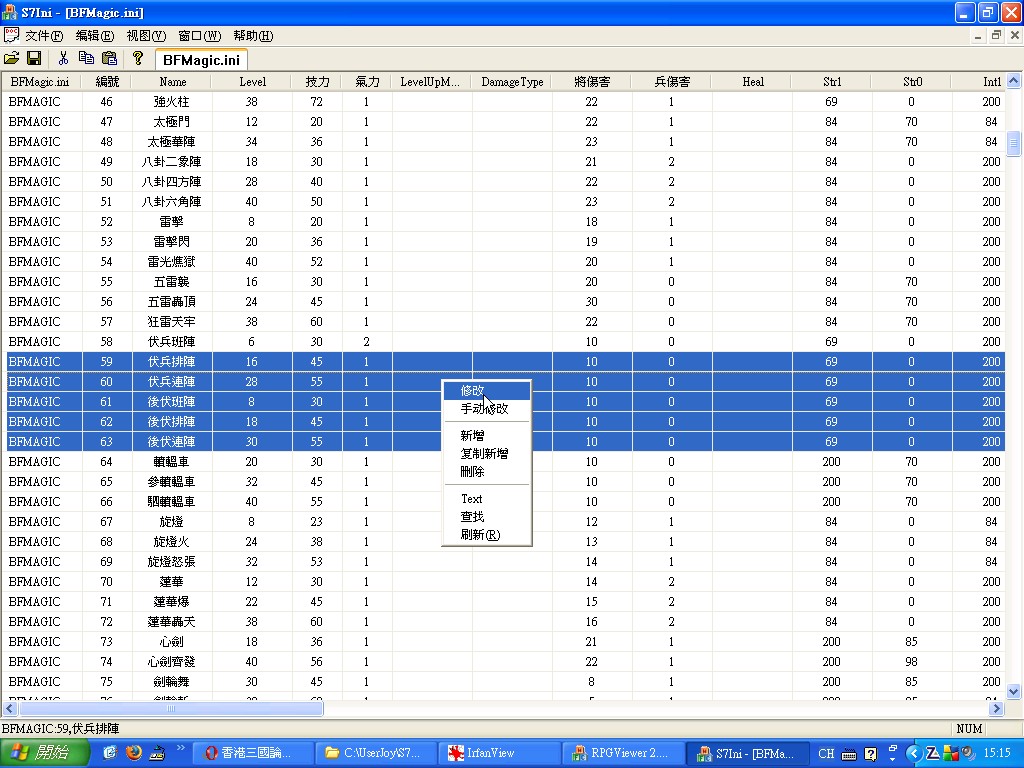Click the horizontal scrollbar right arrow
The height and width of the screenshot is (768, 1024).
(996, 709)
